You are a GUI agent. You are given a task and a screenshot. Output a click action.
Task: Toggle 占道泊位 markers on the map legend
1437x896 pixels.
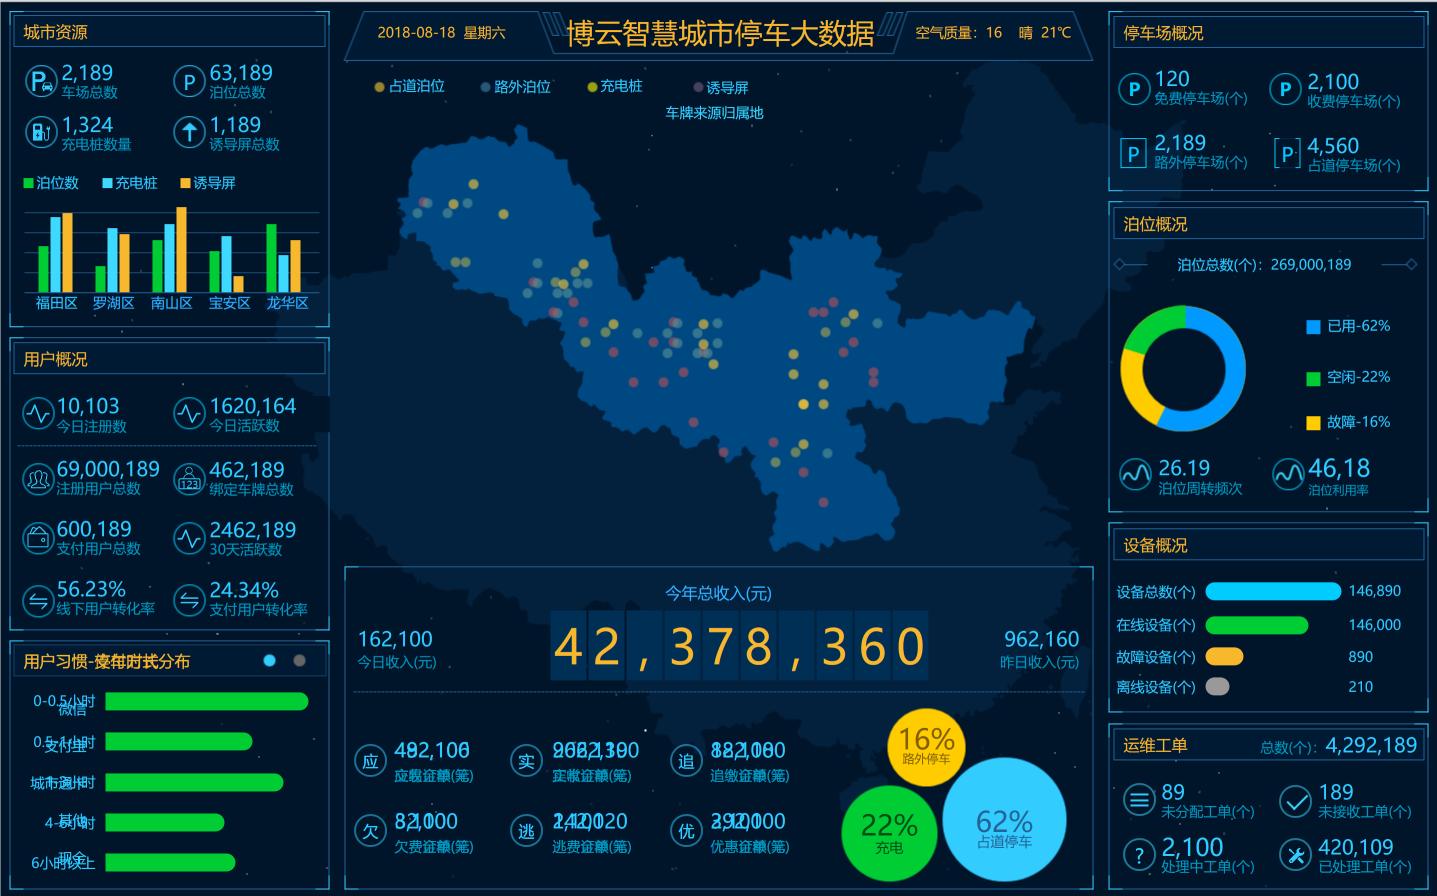pos(377,86)
